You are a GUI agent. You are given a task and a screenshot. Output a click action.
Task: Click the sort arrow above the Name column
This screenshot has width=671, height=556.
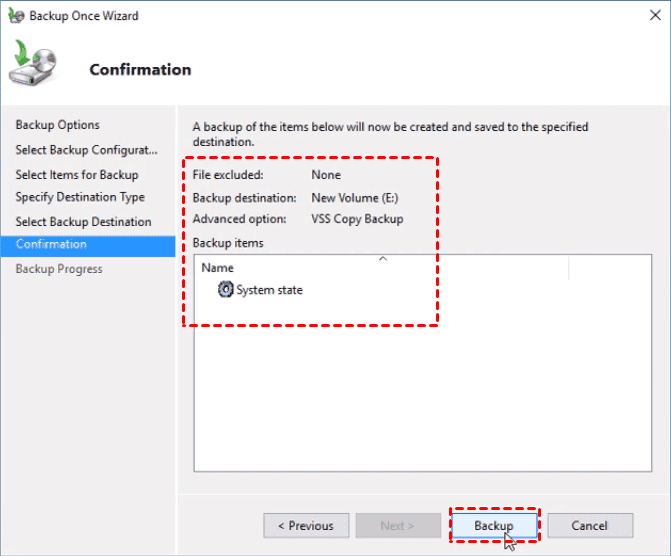(381, 259)
